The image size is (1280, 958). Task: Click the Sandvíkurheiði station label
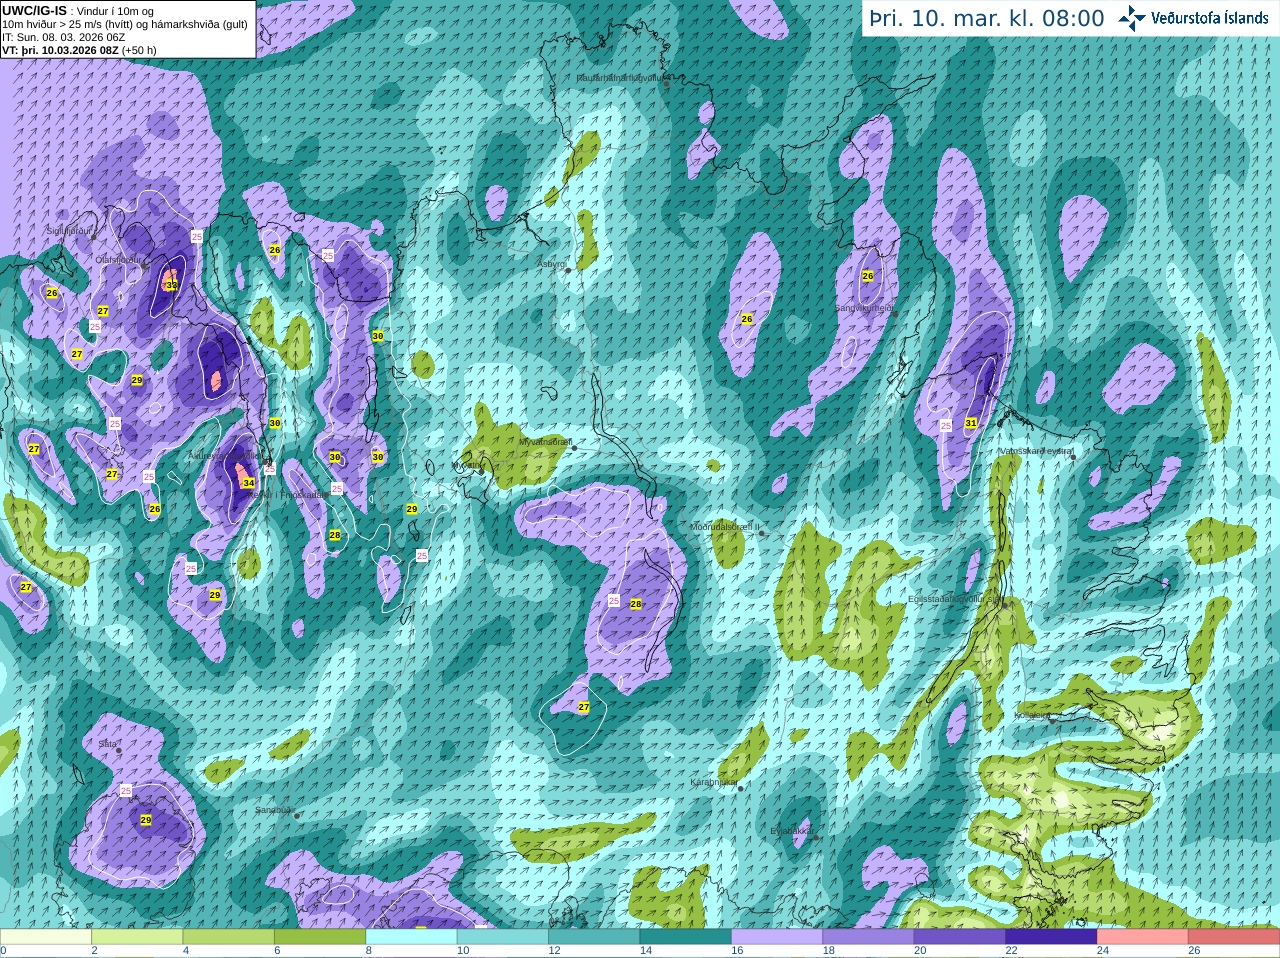click(x=864, y=308)
